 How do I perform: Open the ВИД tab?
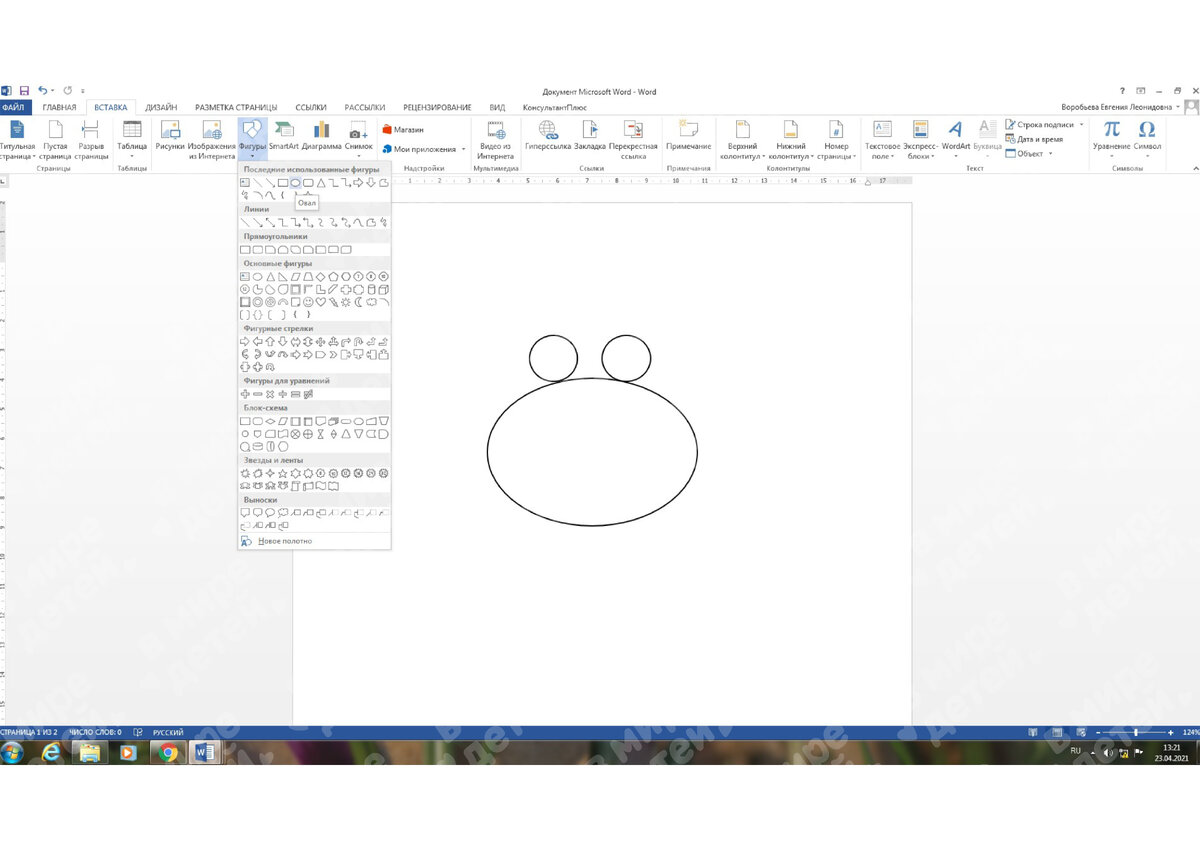point(497,107)
